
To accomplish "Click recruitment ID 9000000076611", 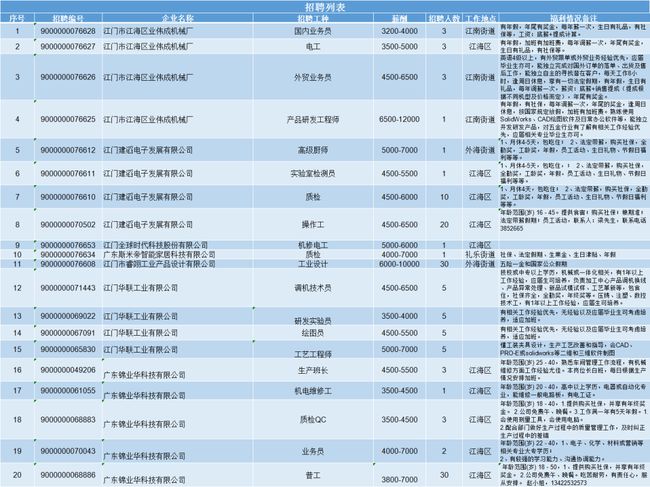I will (x=68, y=173).
